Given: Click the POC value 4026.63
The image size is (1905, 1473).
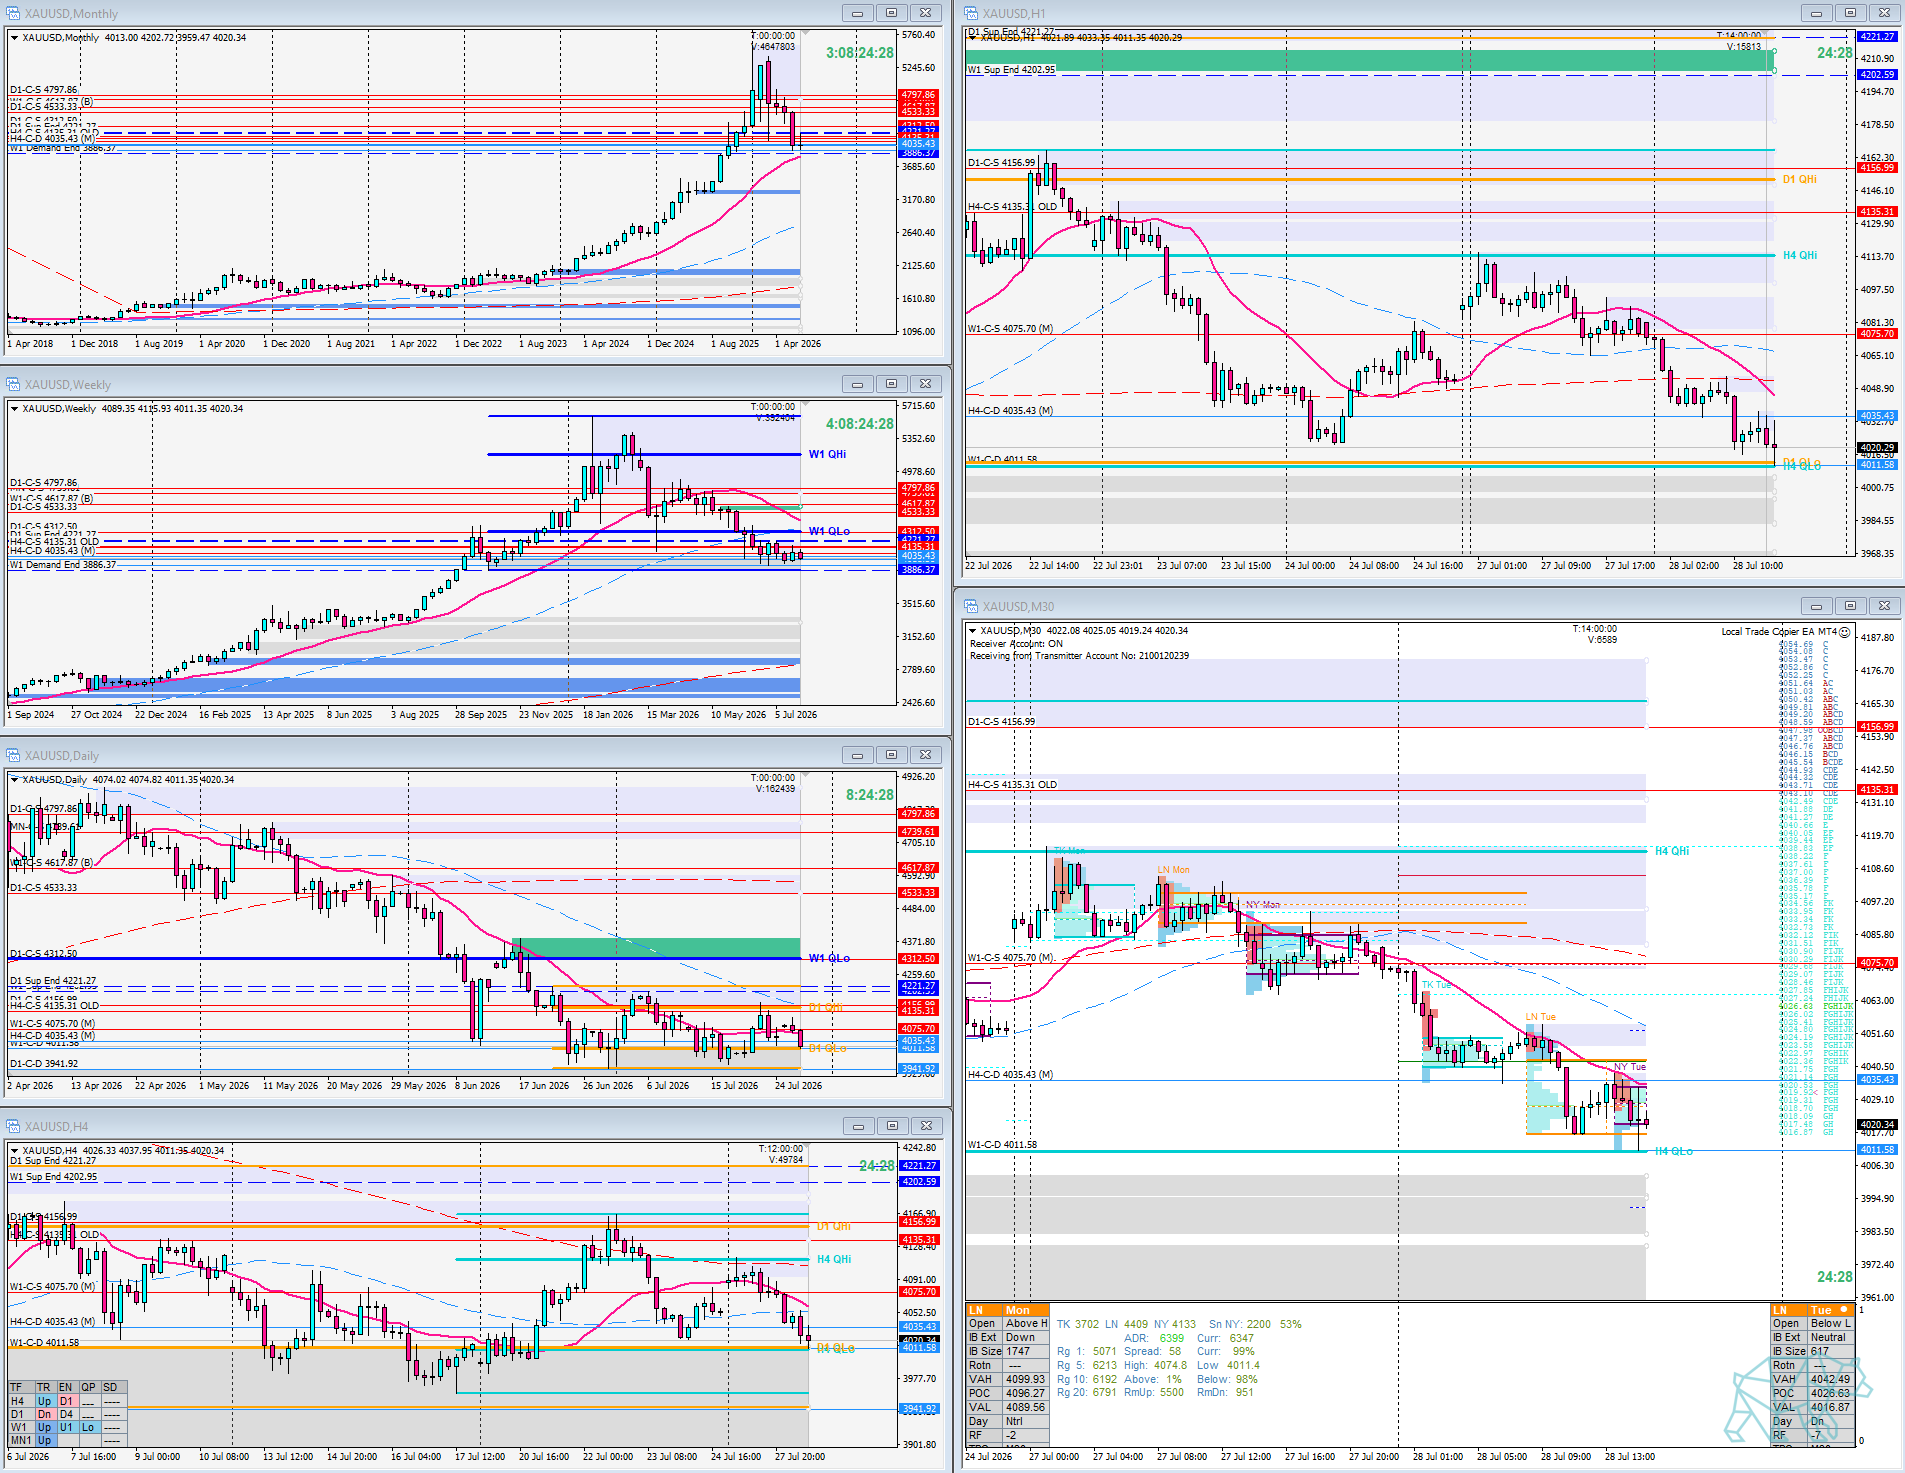Looking at the screenshot, I should (x=1830, y=1394).
